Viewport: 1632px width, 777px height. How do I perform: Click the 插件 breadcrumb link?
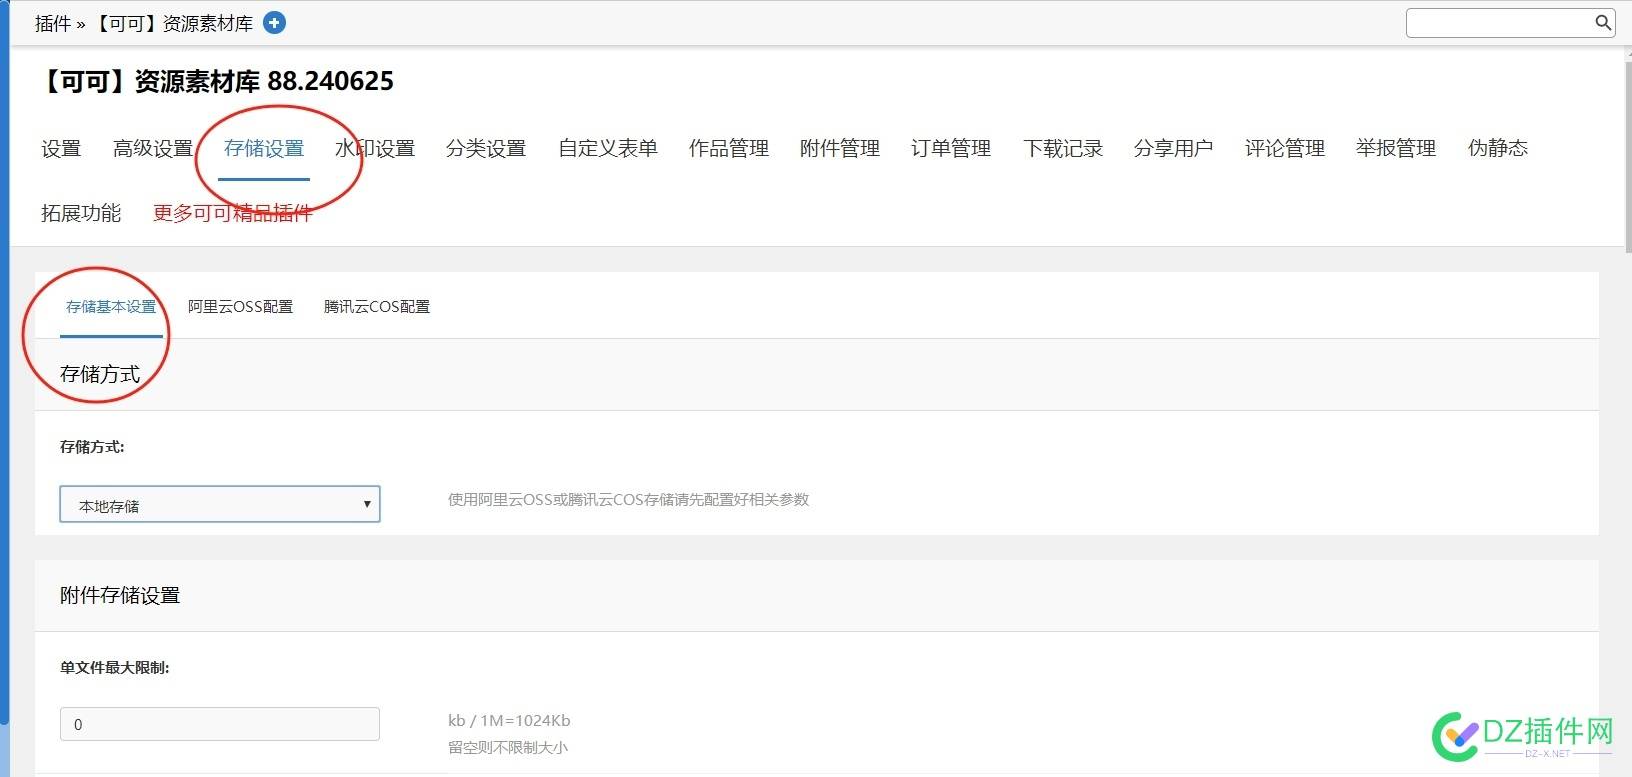coord(53,23)
